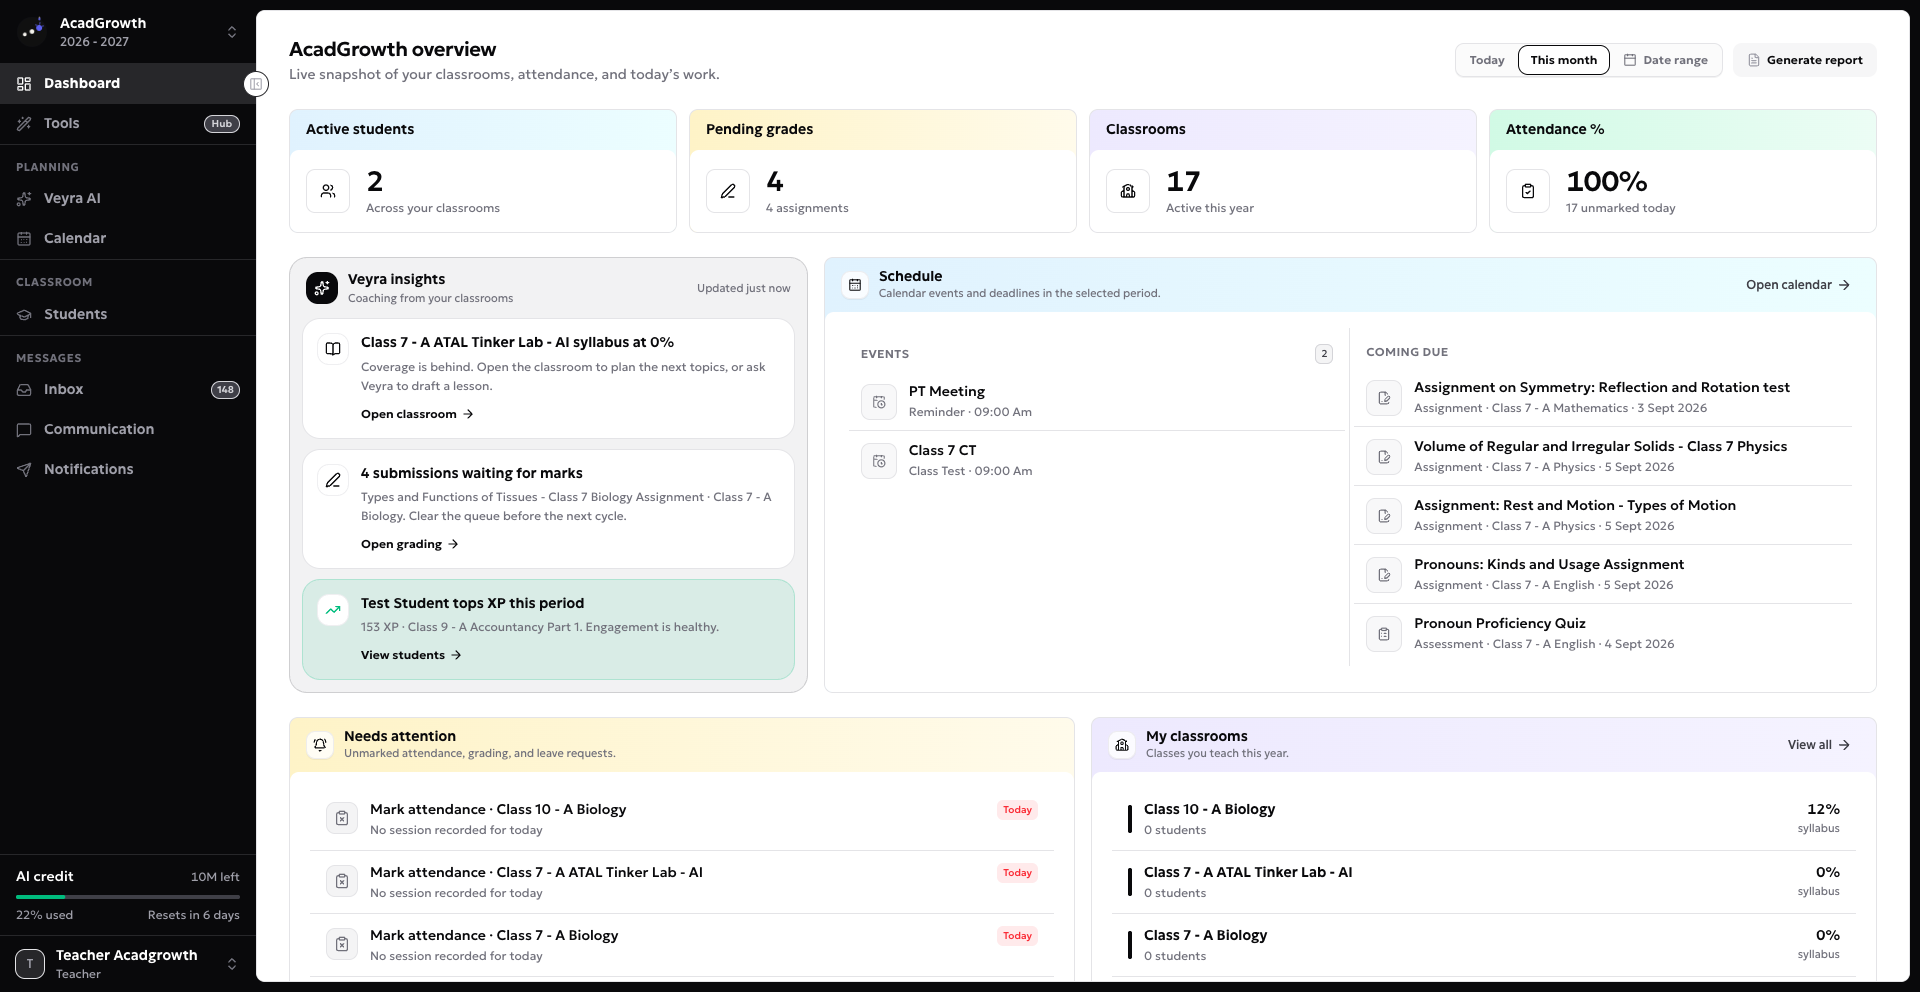Click the Needs attention bell icon
Screen dimensions: 1920x992
tap(320, 745)
